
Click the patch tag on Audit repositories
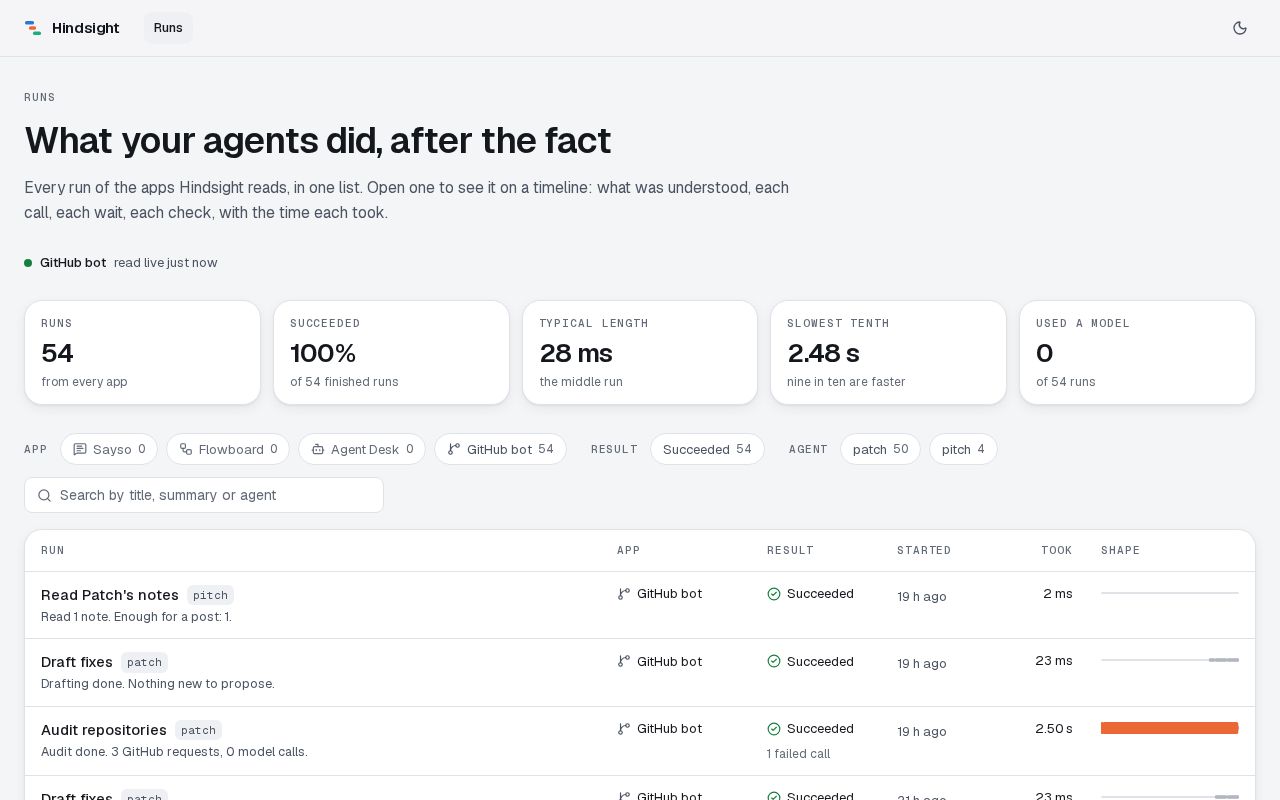(x=198, y=730)
